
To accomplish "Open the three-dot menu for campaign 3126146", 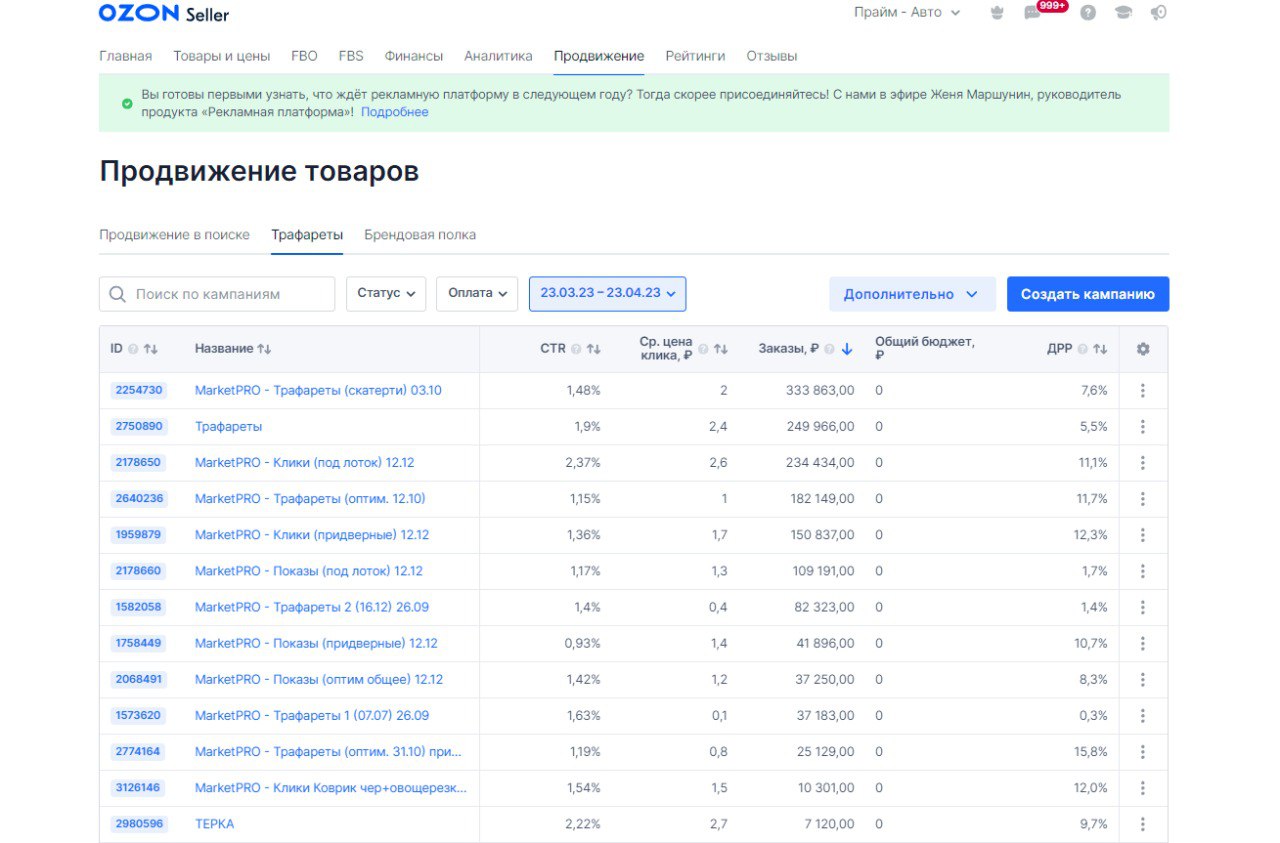I will pyautogui.click(x=1143, y=788).
